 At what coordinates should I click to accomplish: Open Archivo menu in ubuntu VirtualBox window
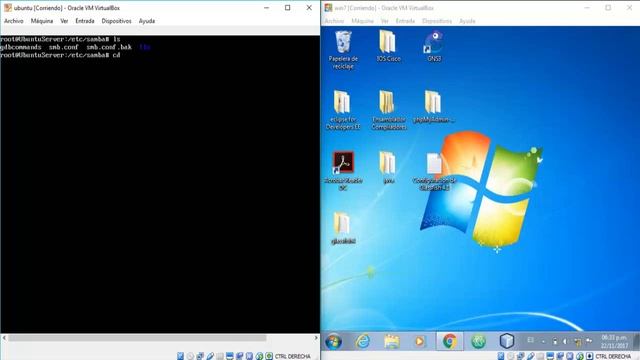click(13, 21)
